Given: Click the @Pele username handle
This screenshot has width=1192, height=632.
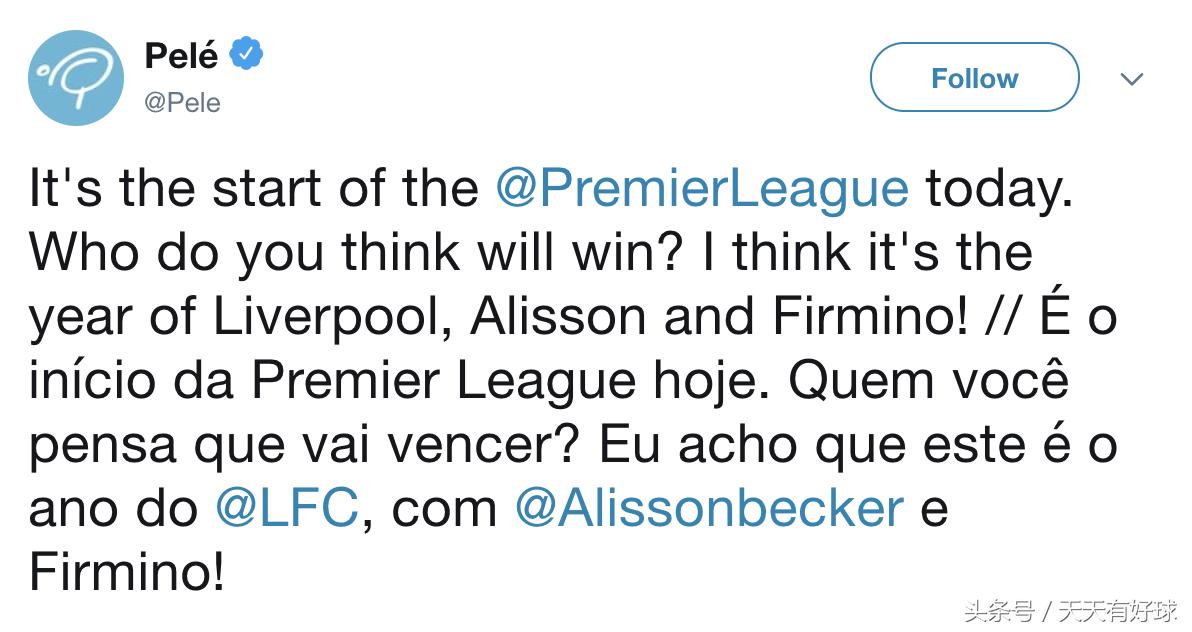Looking at the screenshot, I should 182,103.
